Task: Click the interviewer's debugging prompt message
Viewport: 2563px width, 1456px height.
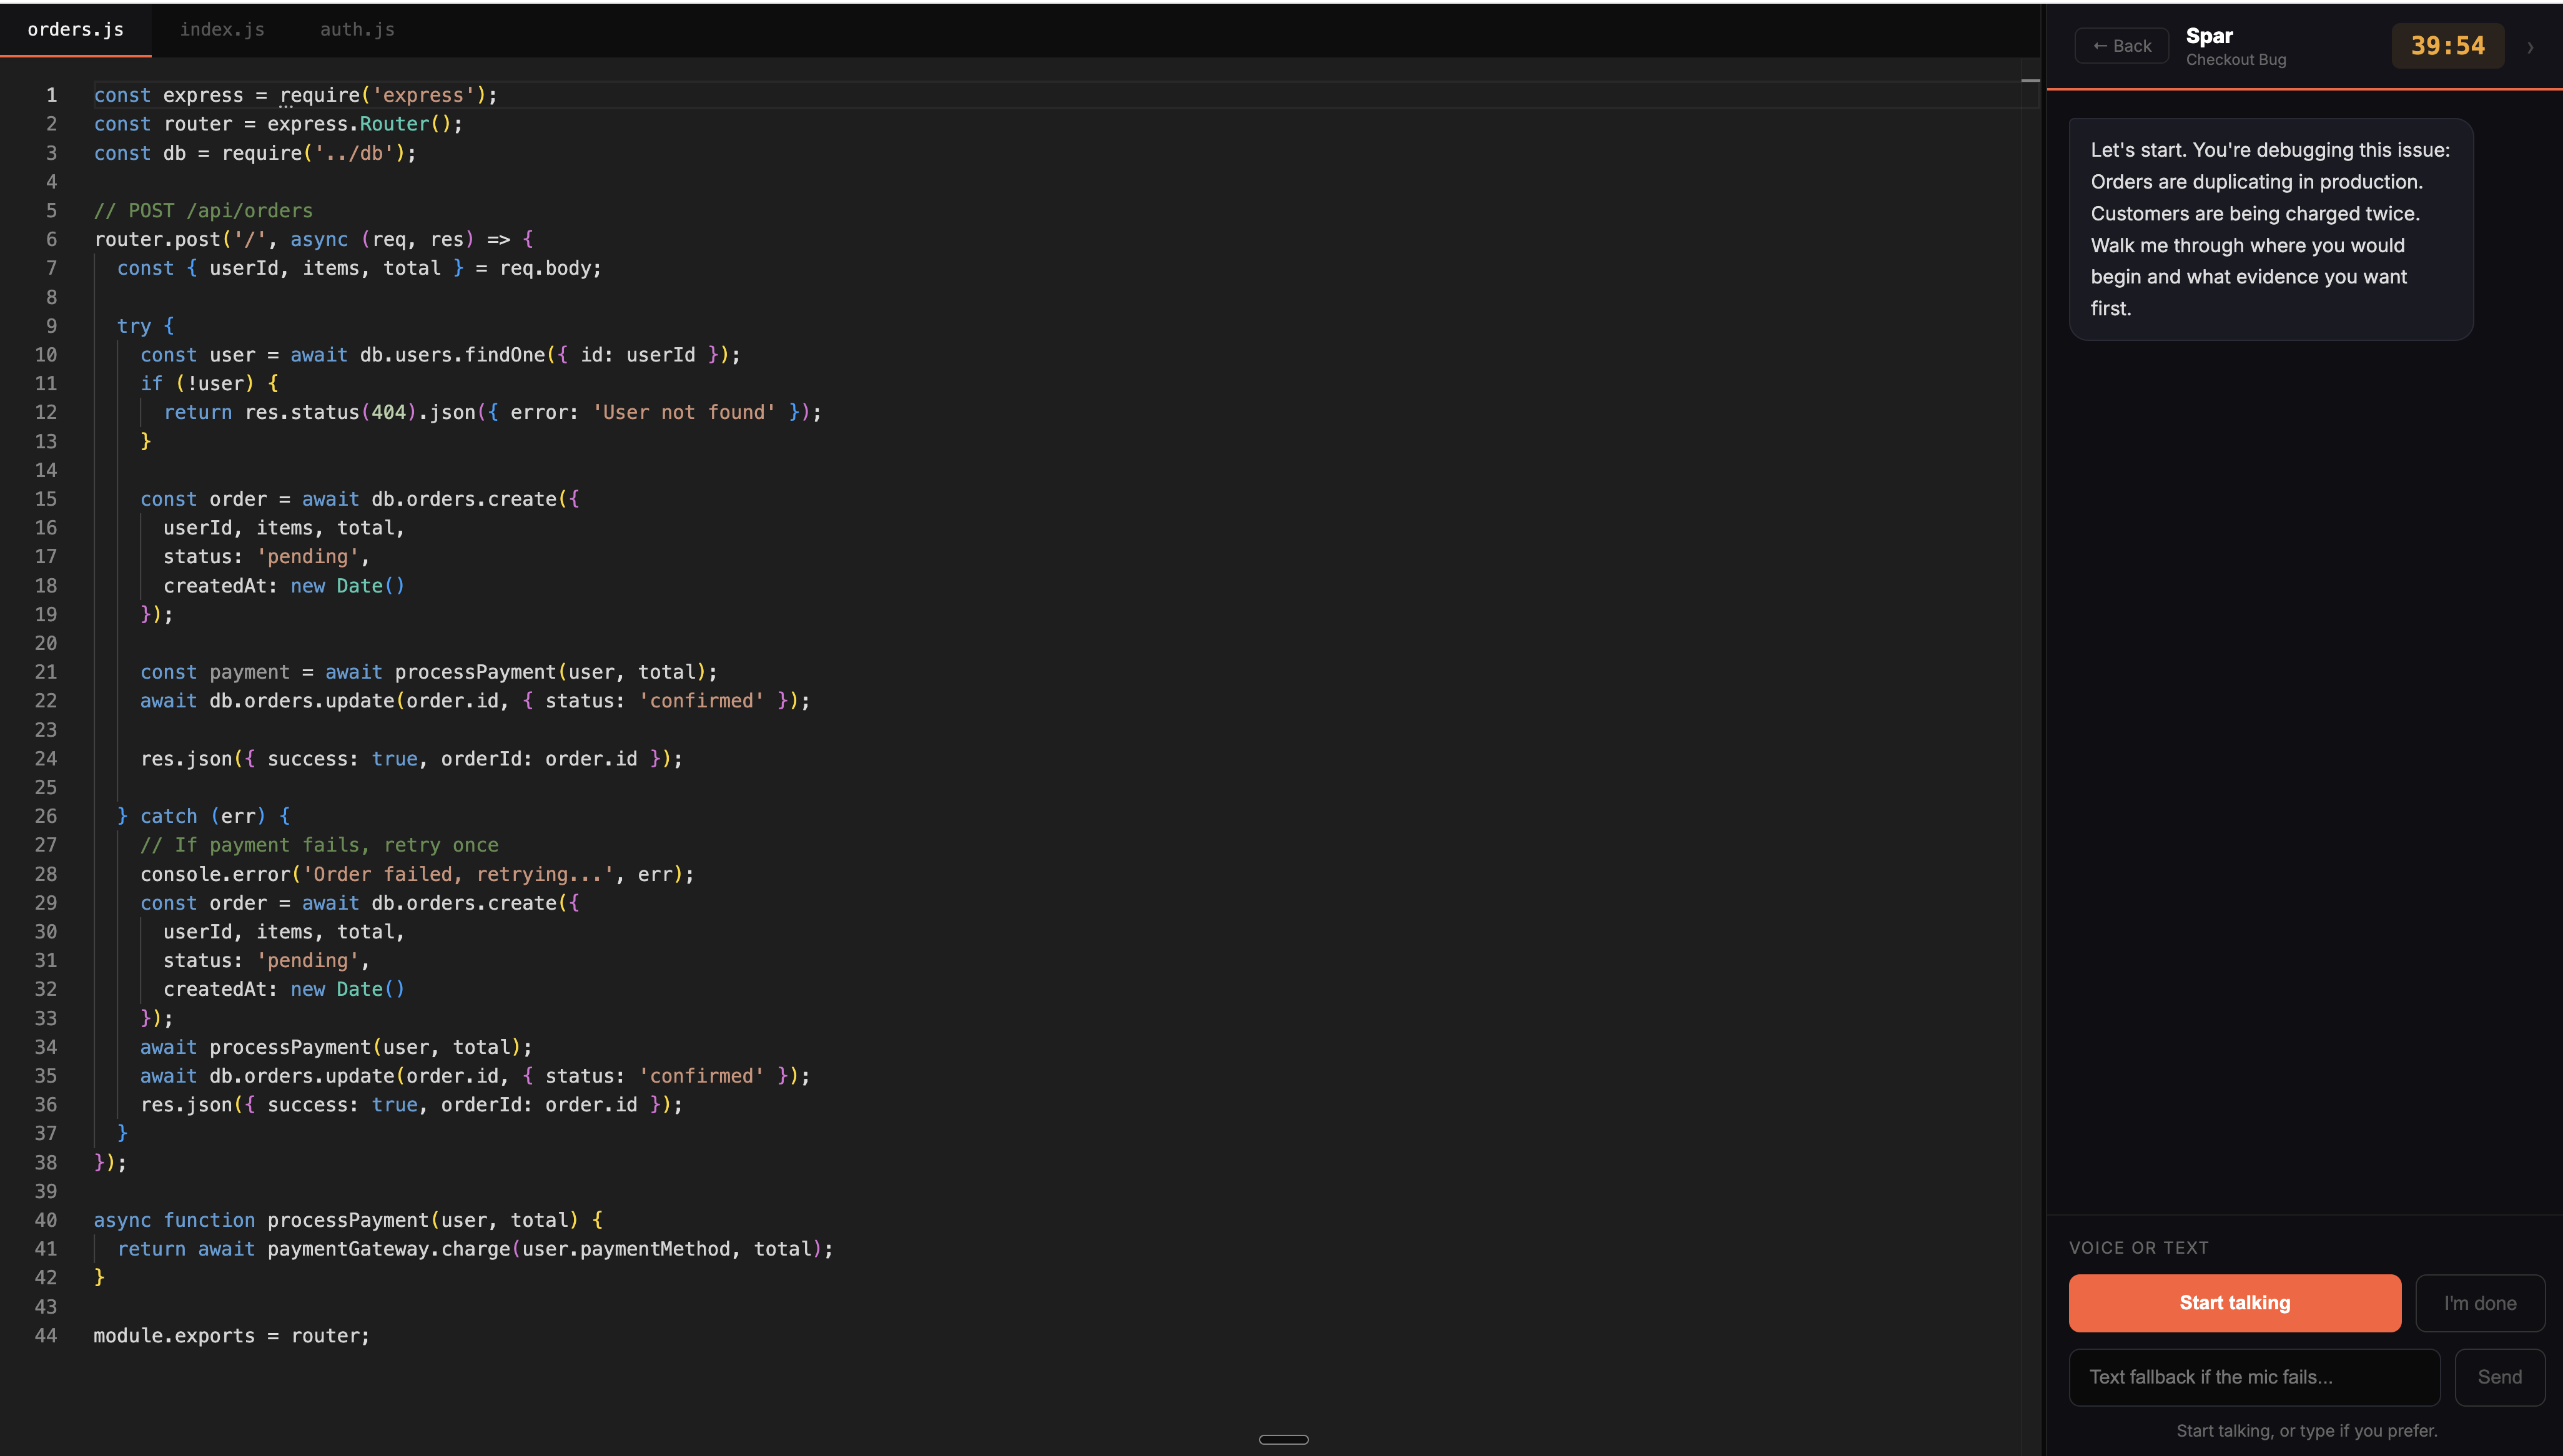Action: tap(2270, 229)
